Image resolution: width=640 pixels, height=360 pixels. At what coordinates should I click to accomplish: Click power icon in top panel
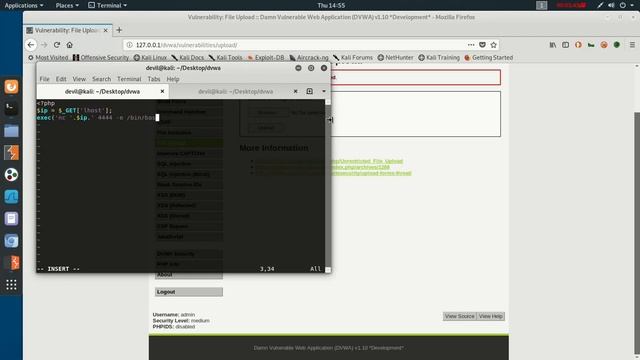pyautogui.click(x=623, y=5)
